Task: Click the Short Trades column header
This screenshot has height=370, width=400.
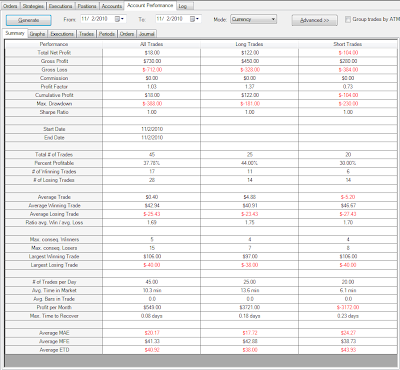Action: [x=348, y=44]
